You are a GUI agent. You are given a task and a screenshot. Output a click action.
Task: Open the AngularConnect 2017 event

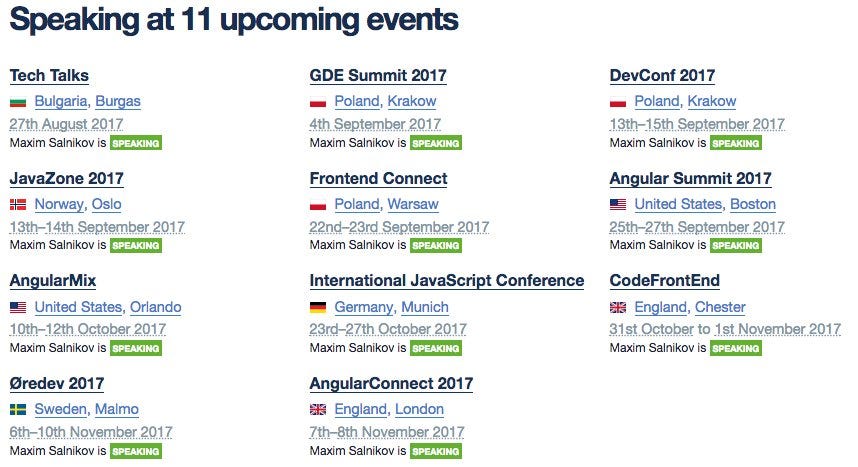(391, 384)
